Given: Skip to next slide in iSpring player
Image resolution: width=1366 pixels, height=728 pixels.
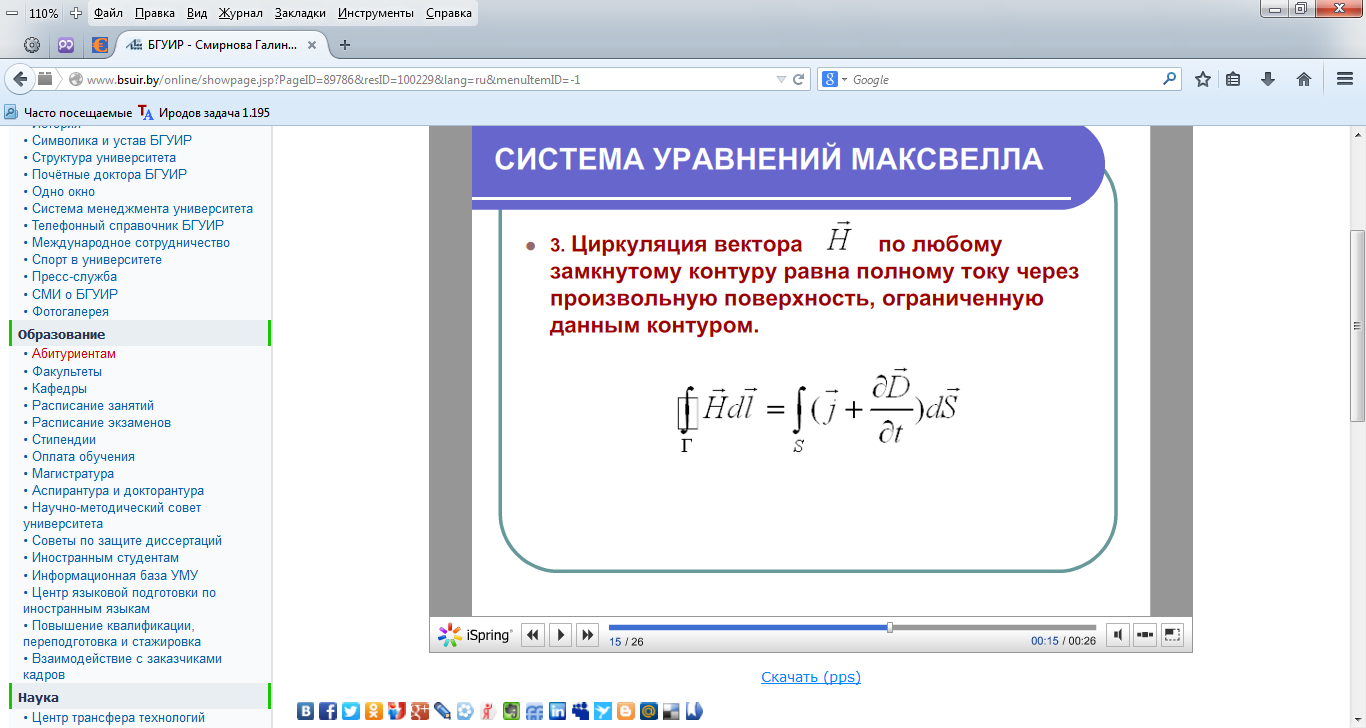Looking at the screenshot, I should [588, 634].
